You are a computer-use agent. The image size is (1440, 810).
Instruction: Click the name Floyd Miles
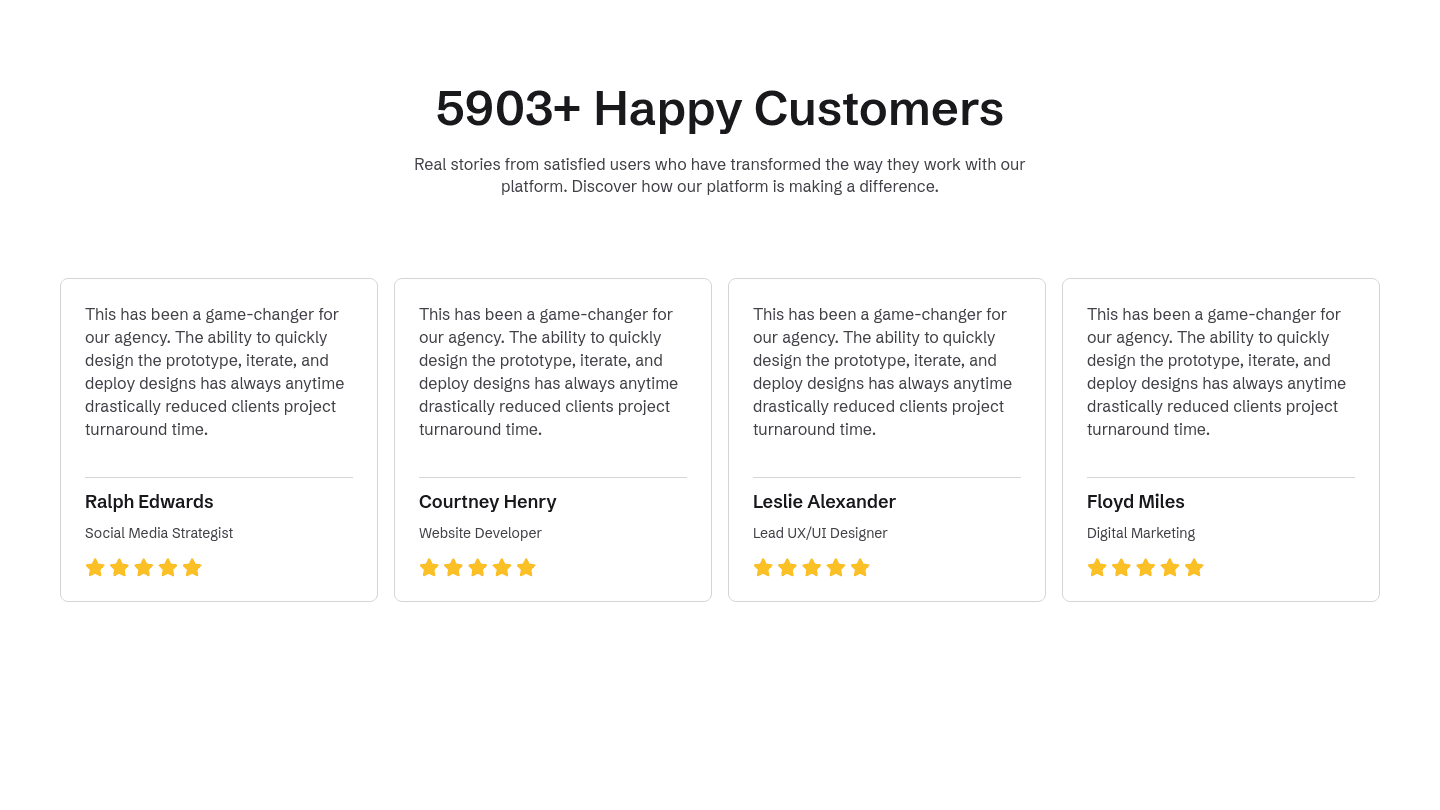click(x=1135, y=502)
